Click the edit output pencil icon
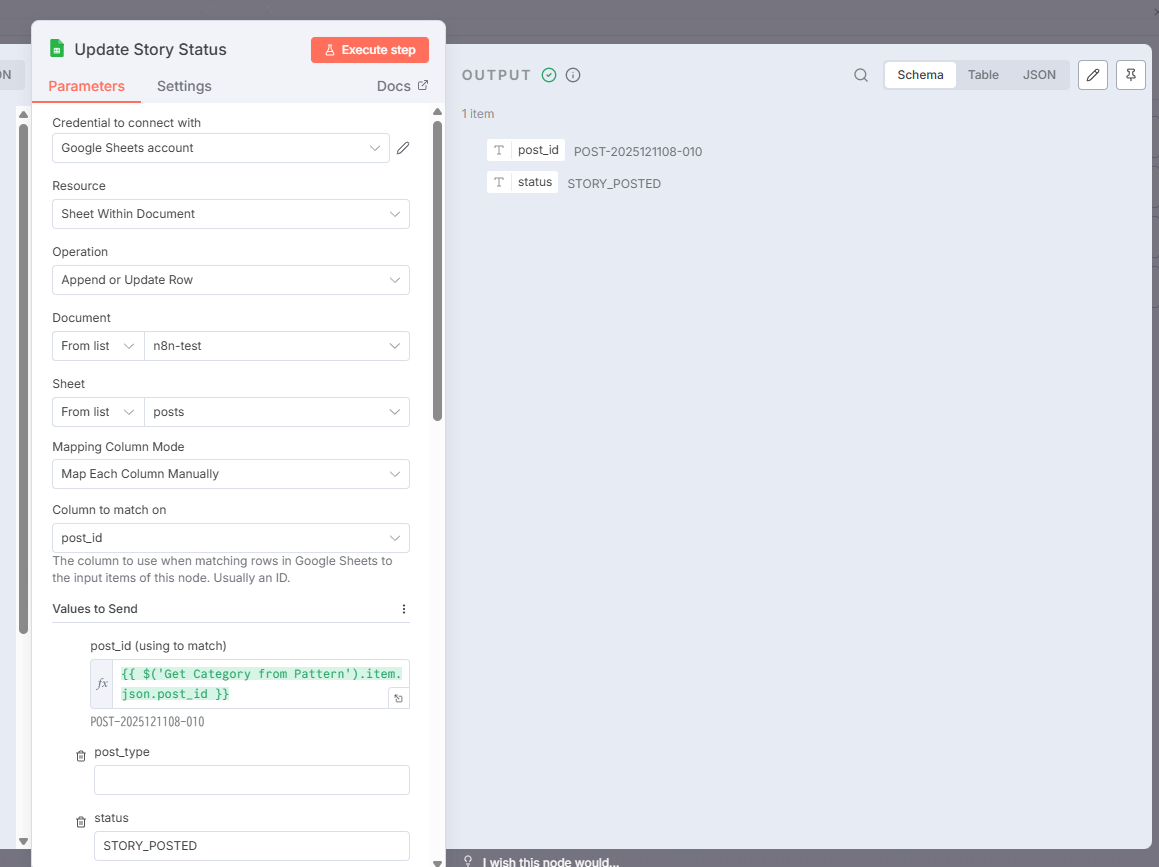The image size is (1159, 867). (x=1093, y=75)
